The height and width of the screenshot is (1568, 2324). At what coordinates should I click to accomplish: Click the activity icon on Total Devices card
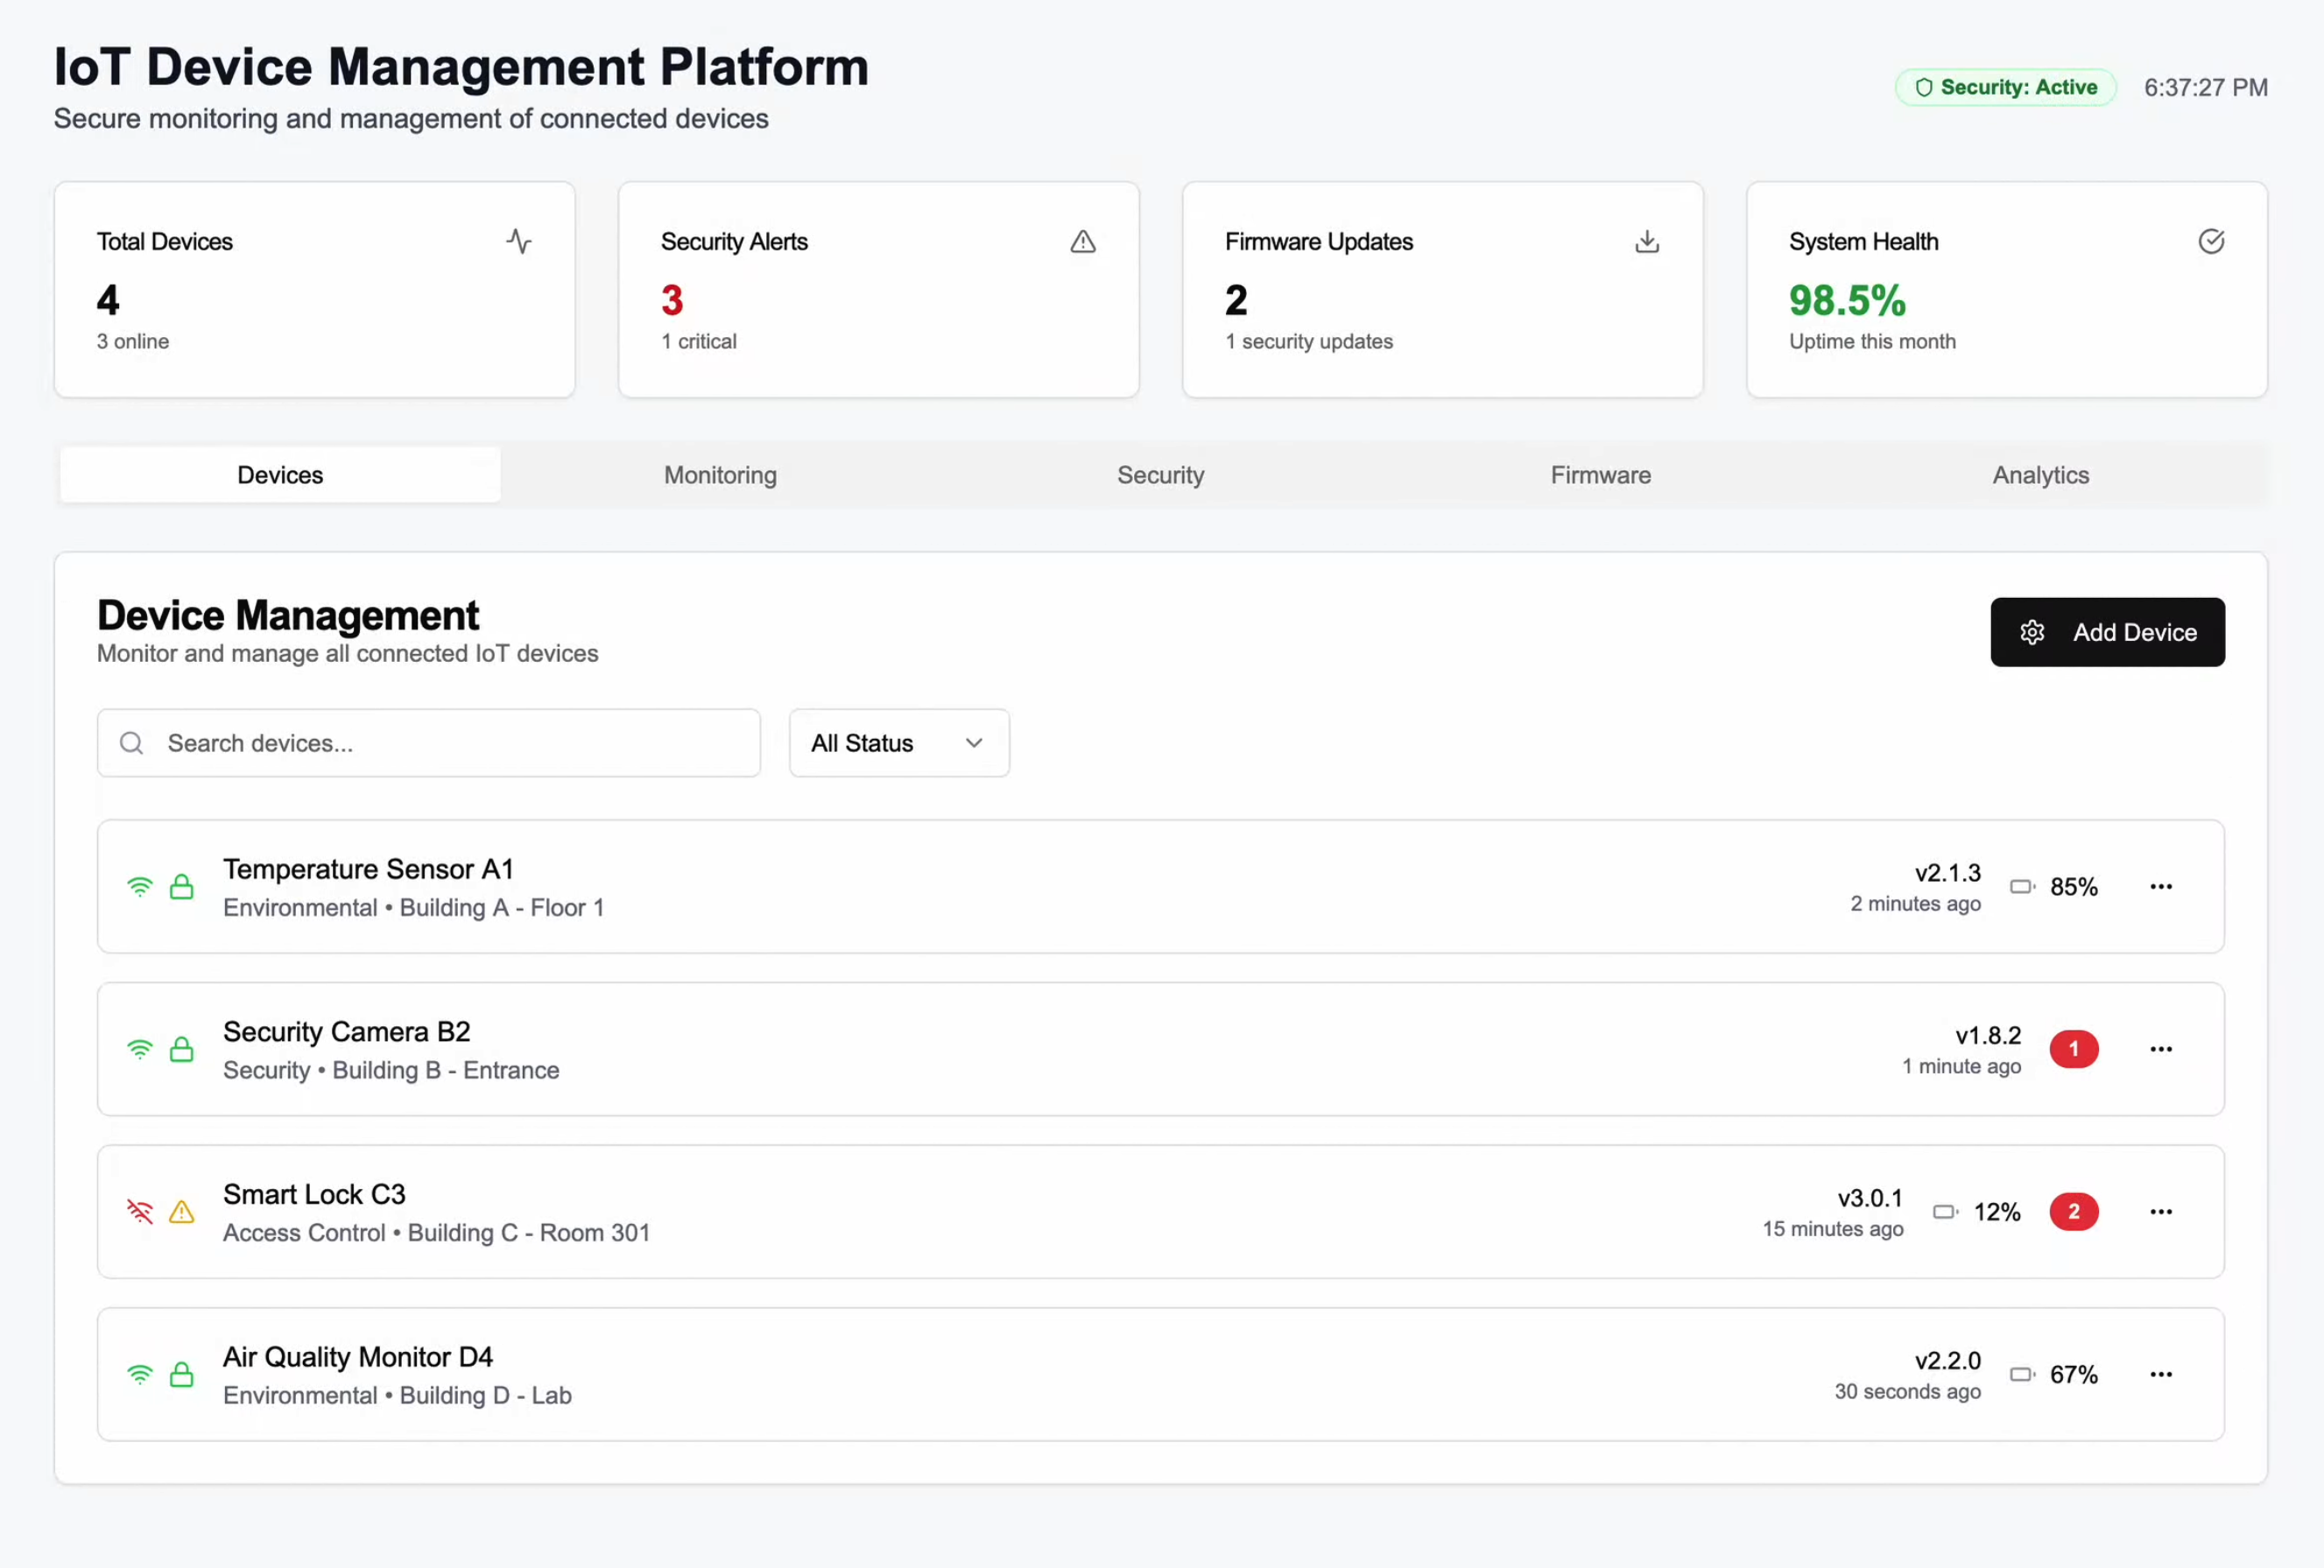tap(519, 241)
